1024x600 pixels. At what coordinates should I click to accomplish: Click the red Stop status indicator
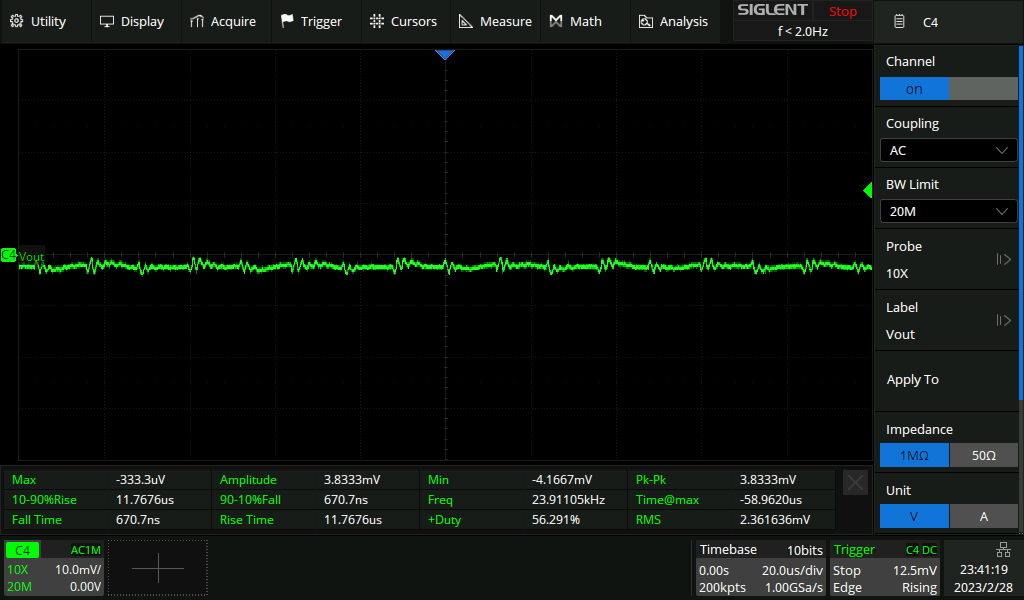coord(842,11)
